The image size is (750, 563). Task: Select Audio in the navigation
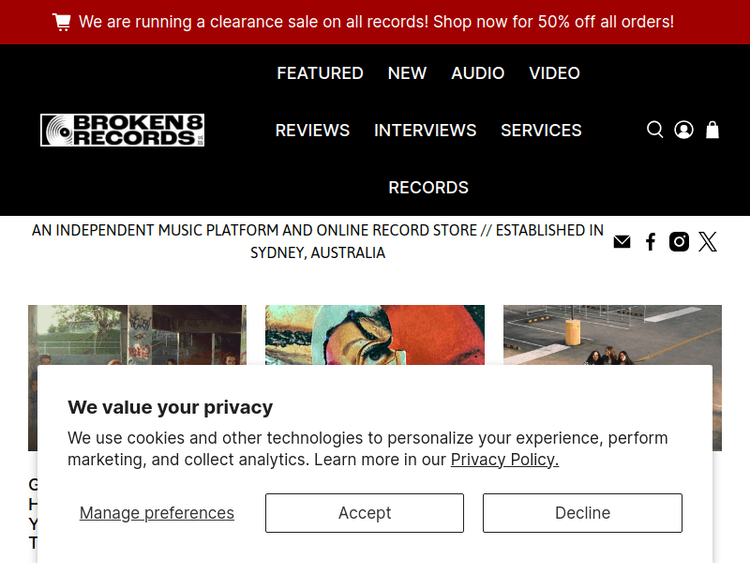pyautogui.click(x=478, y=73)
